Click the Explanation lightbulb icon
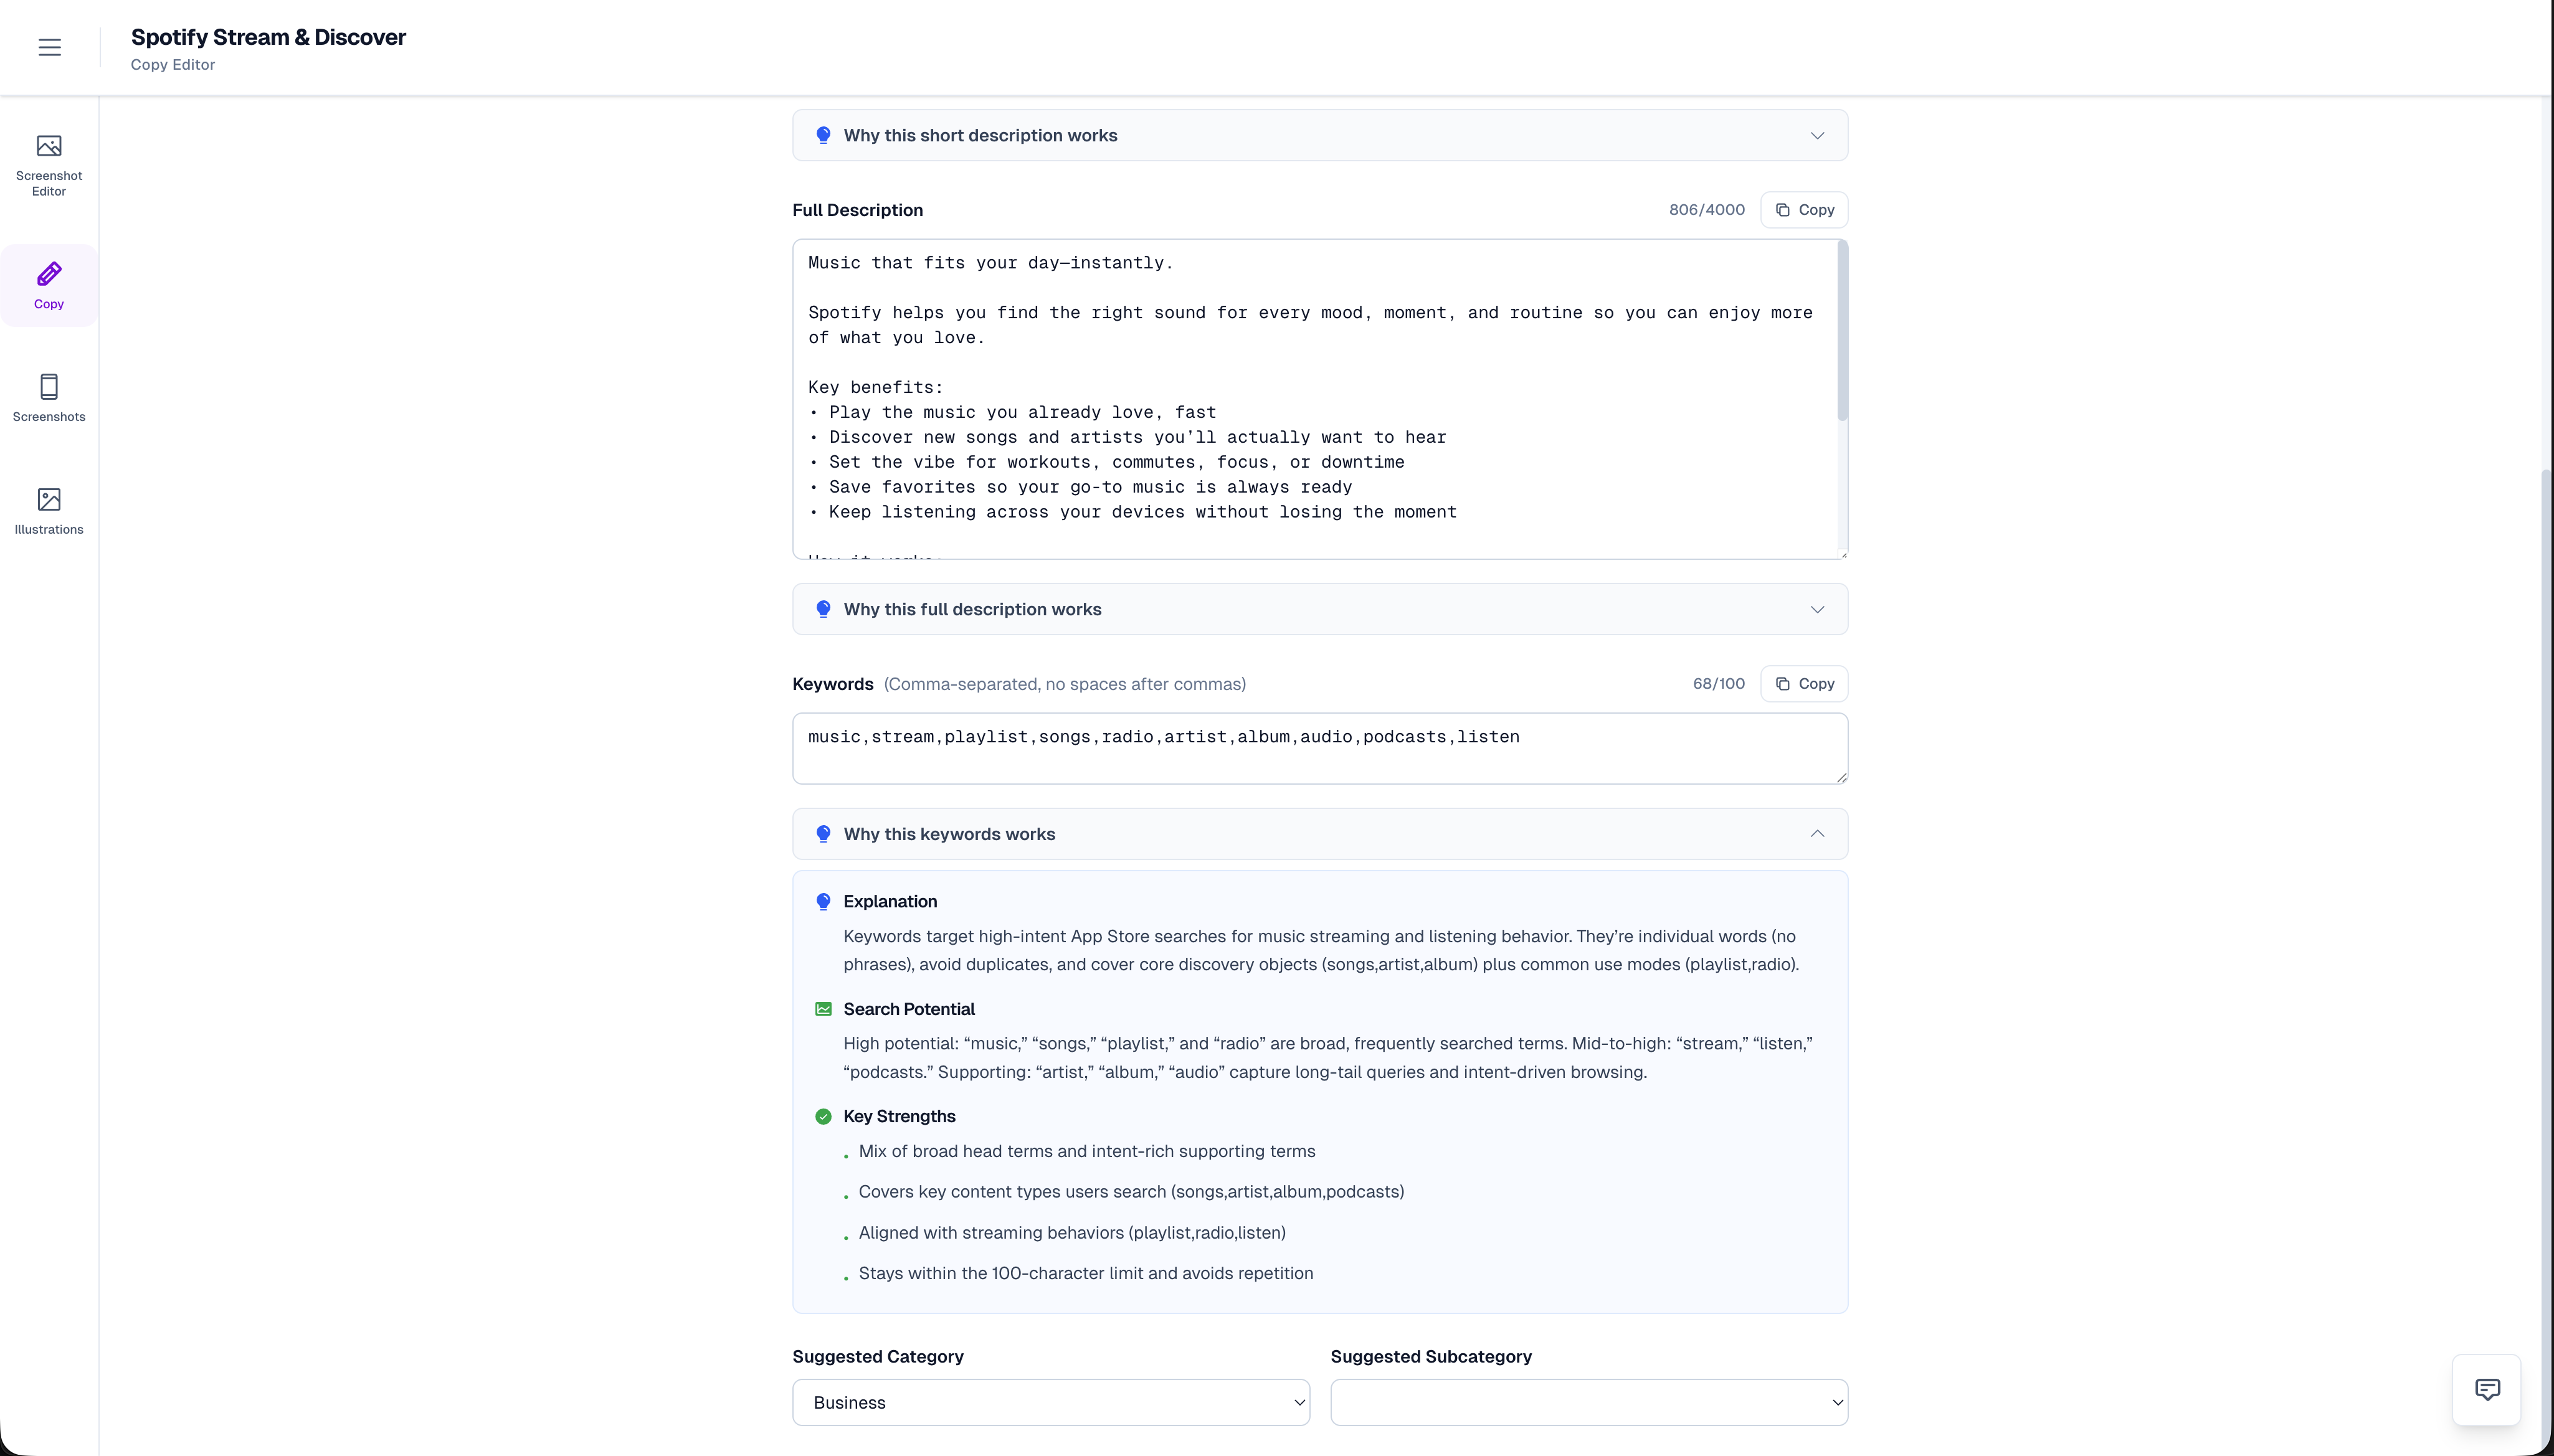 (x=823, y=902)
